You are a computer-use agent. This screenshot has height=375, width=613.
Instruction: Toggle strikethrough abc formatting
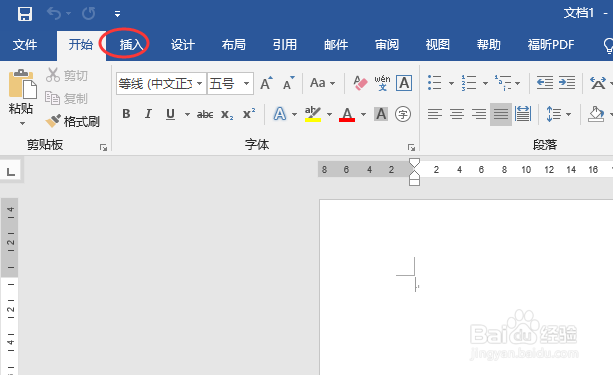pos(205,115)
